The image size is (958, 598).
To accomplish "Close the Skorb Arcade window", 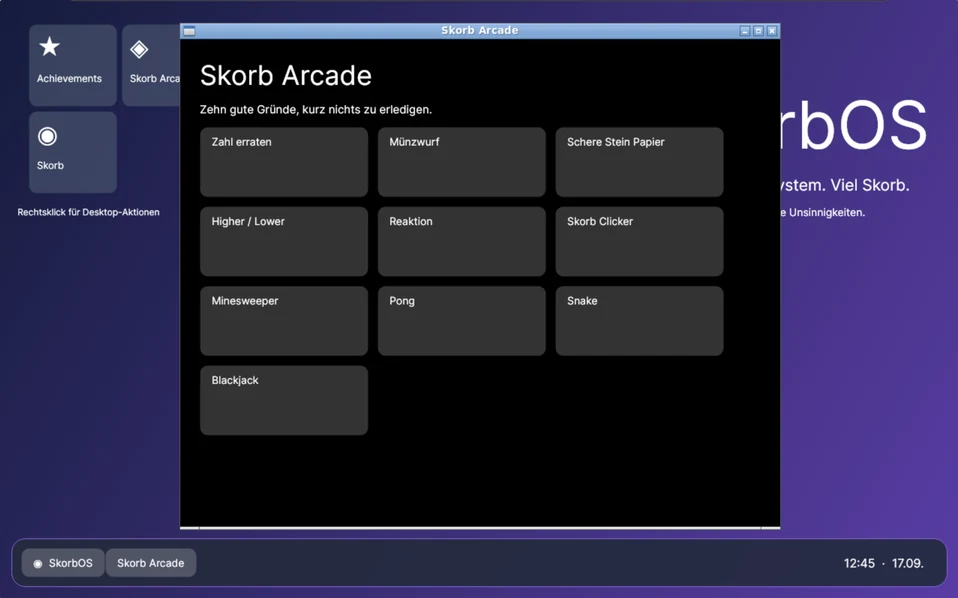I will pyautogui.click(x=772, y=31).
